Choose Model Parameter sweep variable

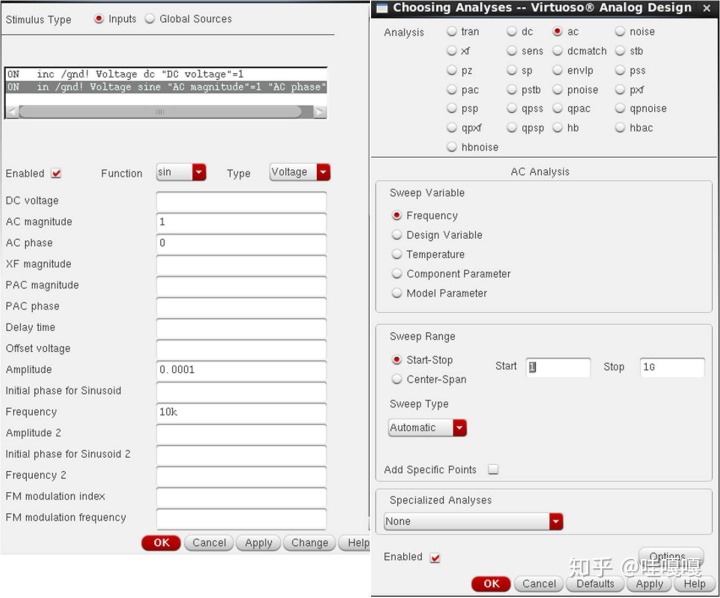point(397,293)
